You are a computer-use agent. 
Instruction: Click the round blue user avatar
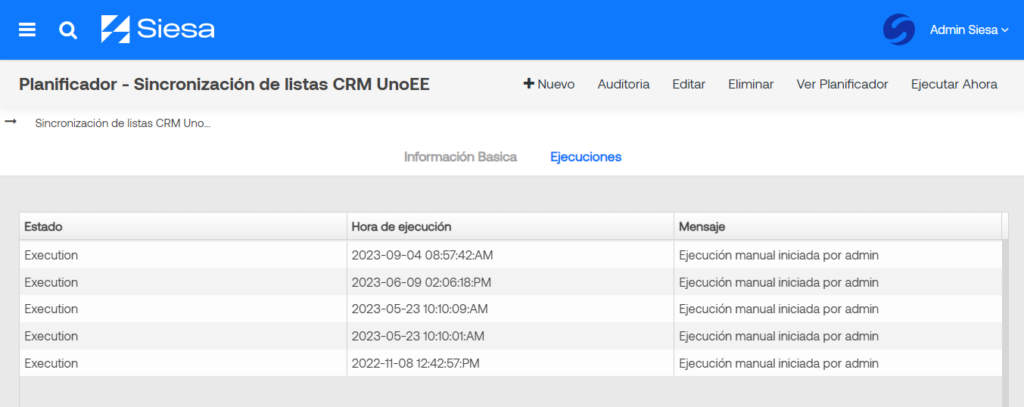click(x=898, y=30)
